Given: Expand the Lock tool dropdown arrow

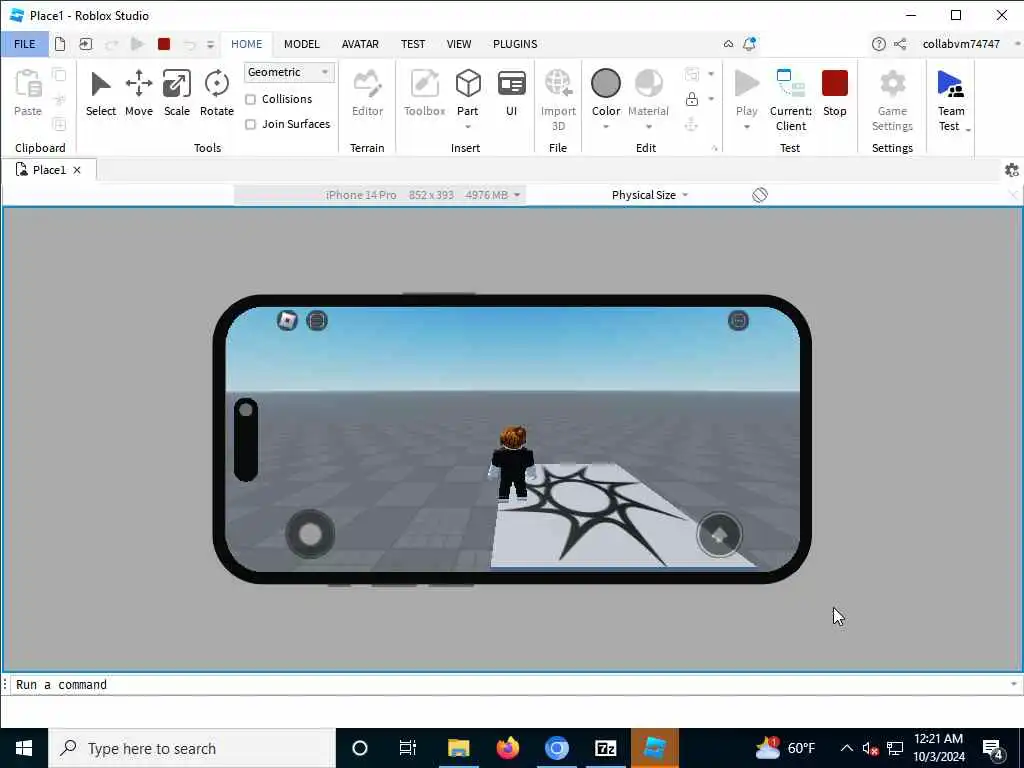Looking at the screenshot, I should click(x=711, y=99).
